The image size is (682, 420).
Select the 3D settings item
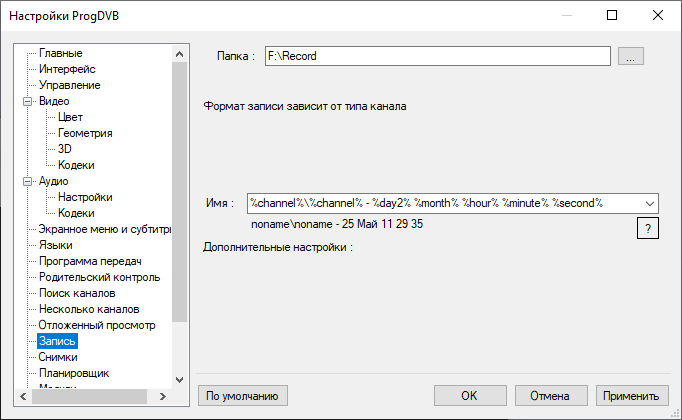65,149
